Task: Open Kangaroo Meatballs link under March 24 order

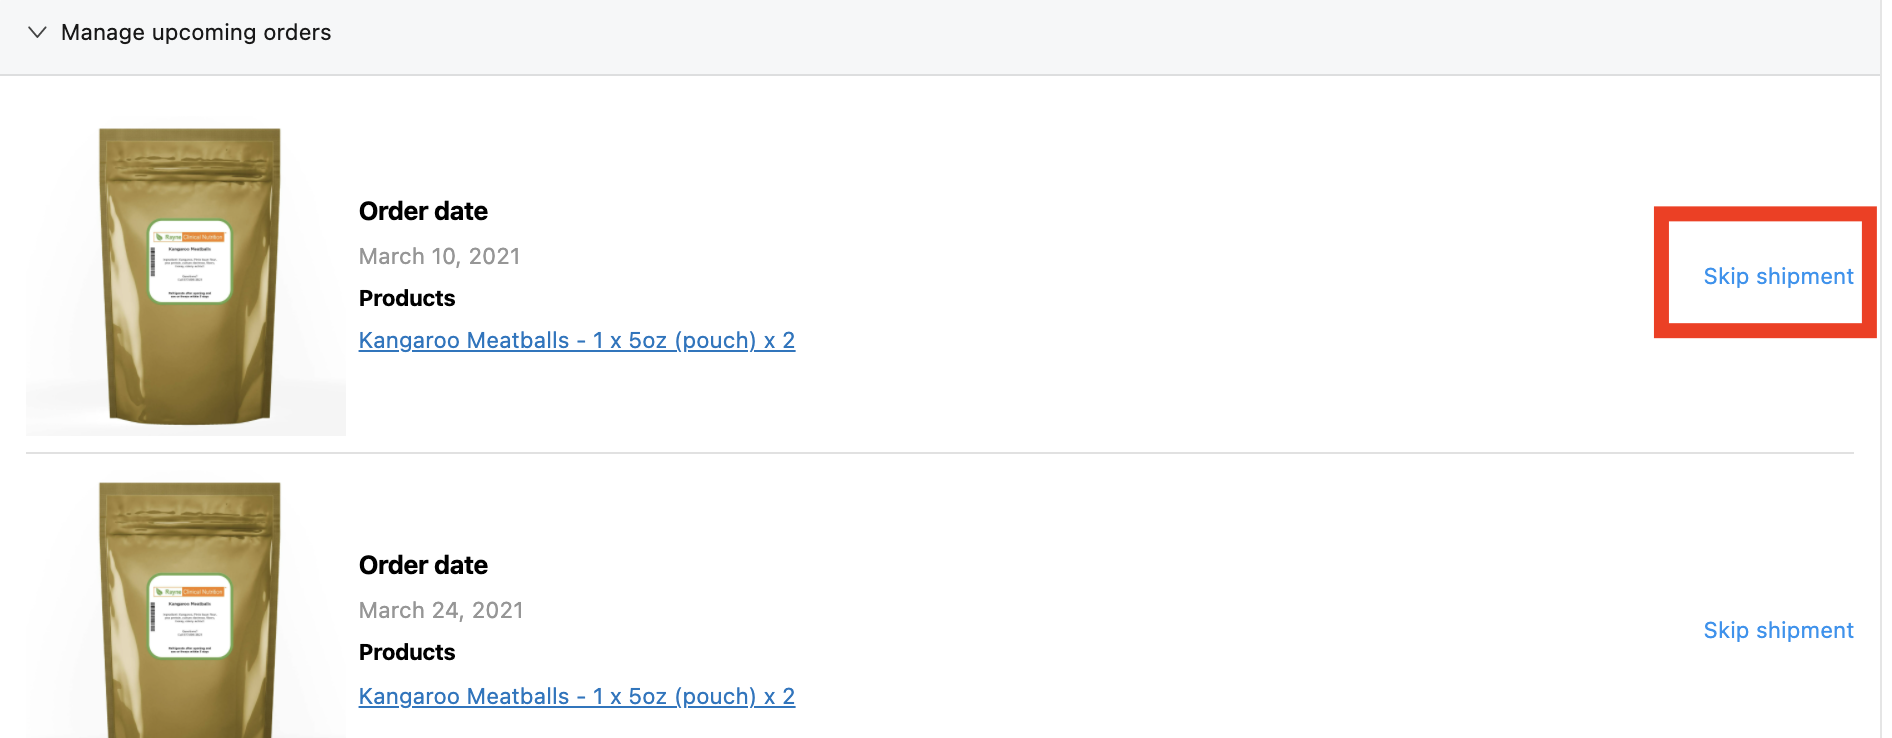Action: tap(576, 696)
